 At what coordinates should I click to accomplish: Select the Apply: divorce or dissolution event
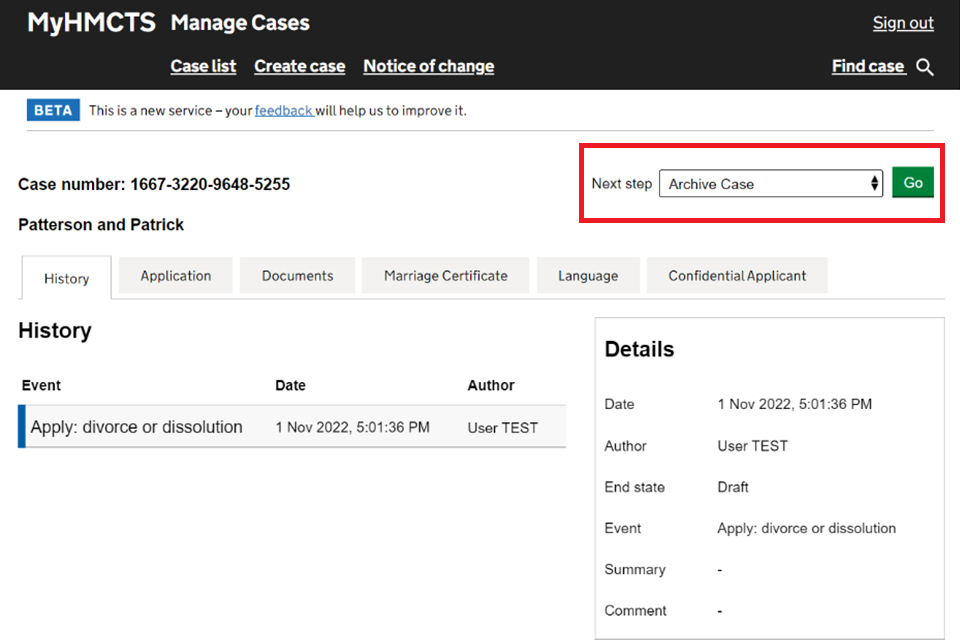click(x=137, y=427)
